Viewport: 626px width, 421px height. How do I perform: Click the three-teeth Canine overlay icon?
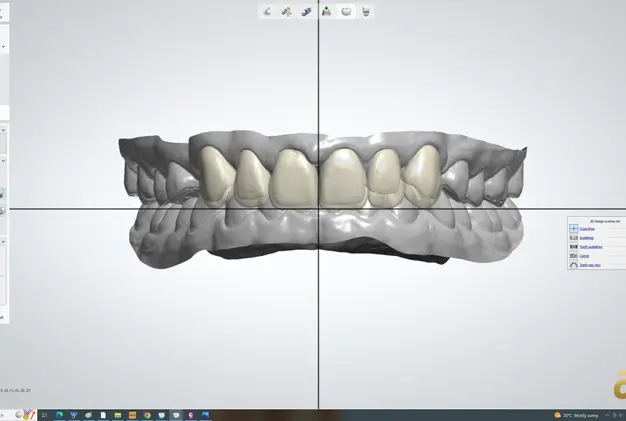point(574,256)
